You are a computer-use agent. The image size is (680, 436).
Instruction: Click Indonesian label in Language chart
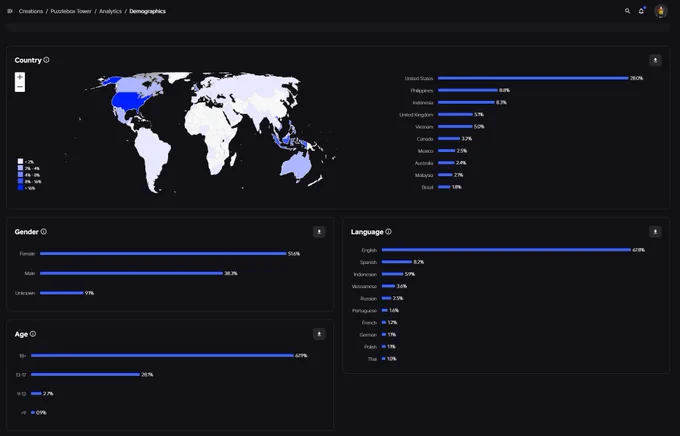(365, 275)
